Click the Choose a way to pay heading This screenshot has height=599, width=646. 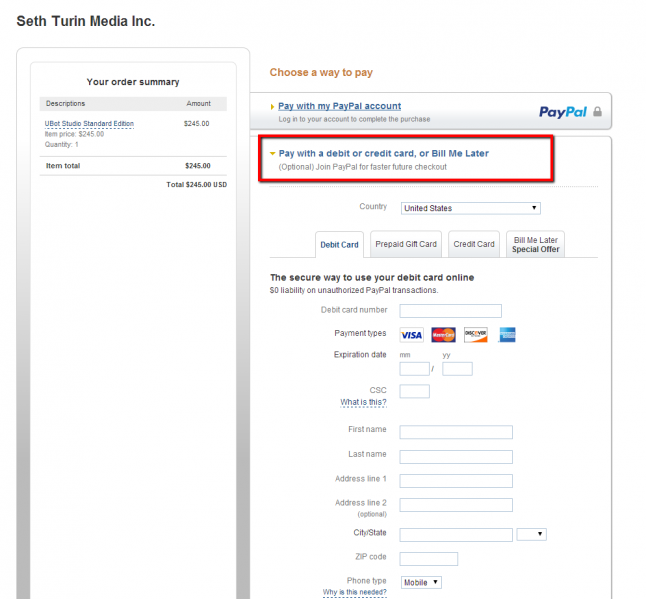pos(321,73)
